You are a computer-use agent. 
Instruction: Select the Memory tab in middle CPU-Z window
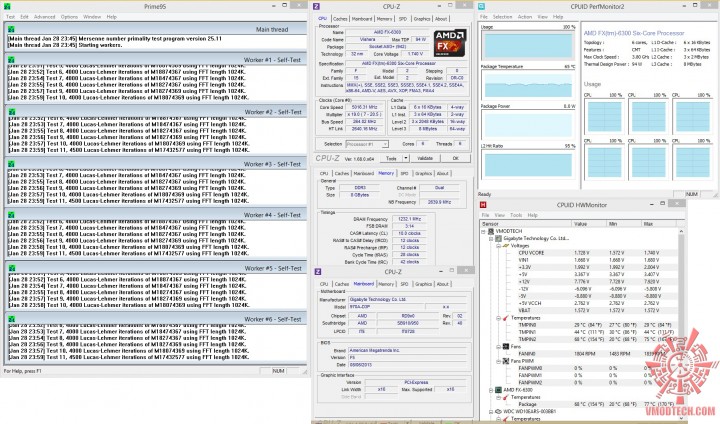(386, 173)
